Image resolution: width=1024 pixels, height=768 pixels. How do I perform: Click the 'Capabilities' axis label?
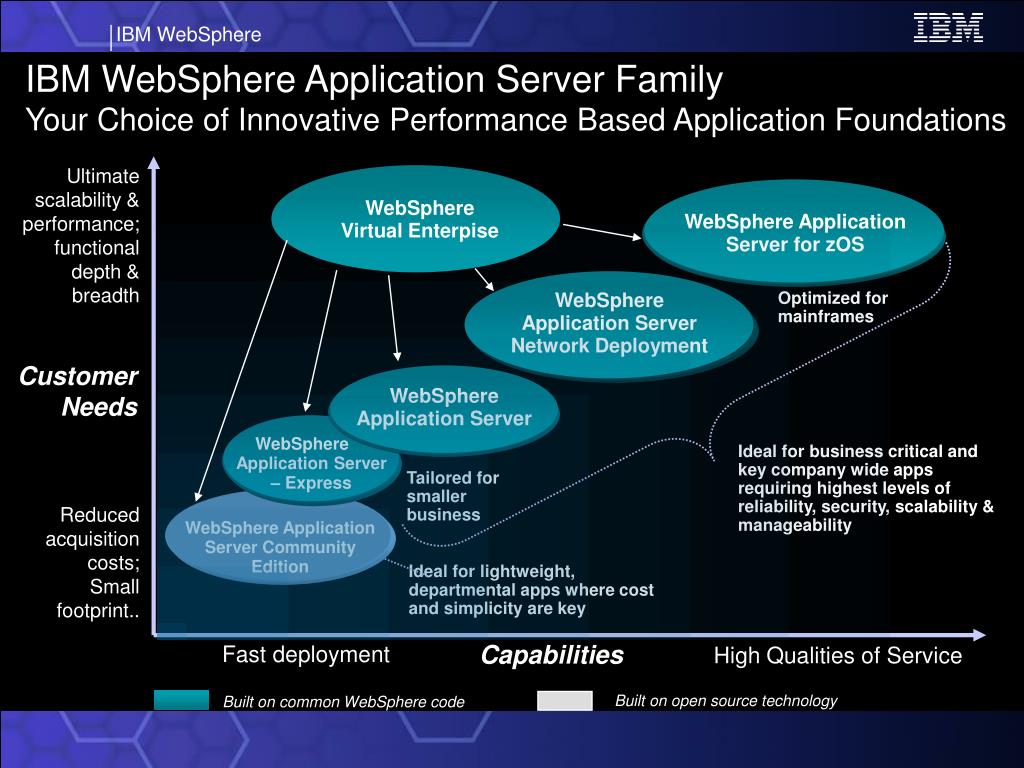(x=552, y=655)
